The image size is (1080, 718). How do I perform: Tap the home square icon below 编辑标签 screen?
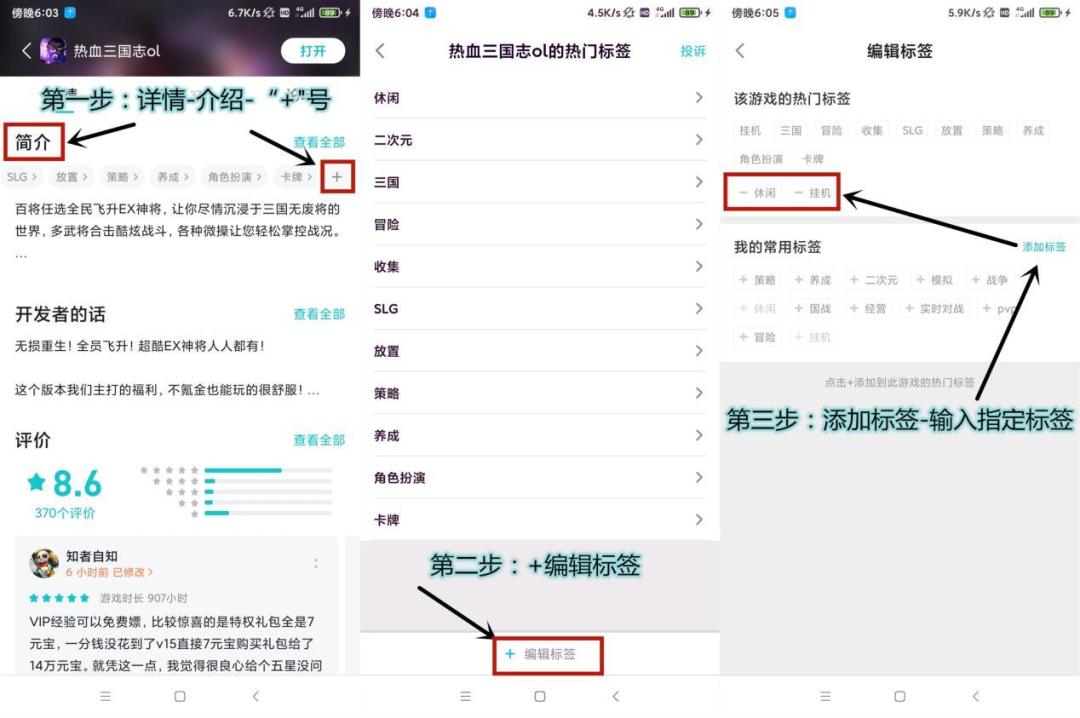point(900,697)
